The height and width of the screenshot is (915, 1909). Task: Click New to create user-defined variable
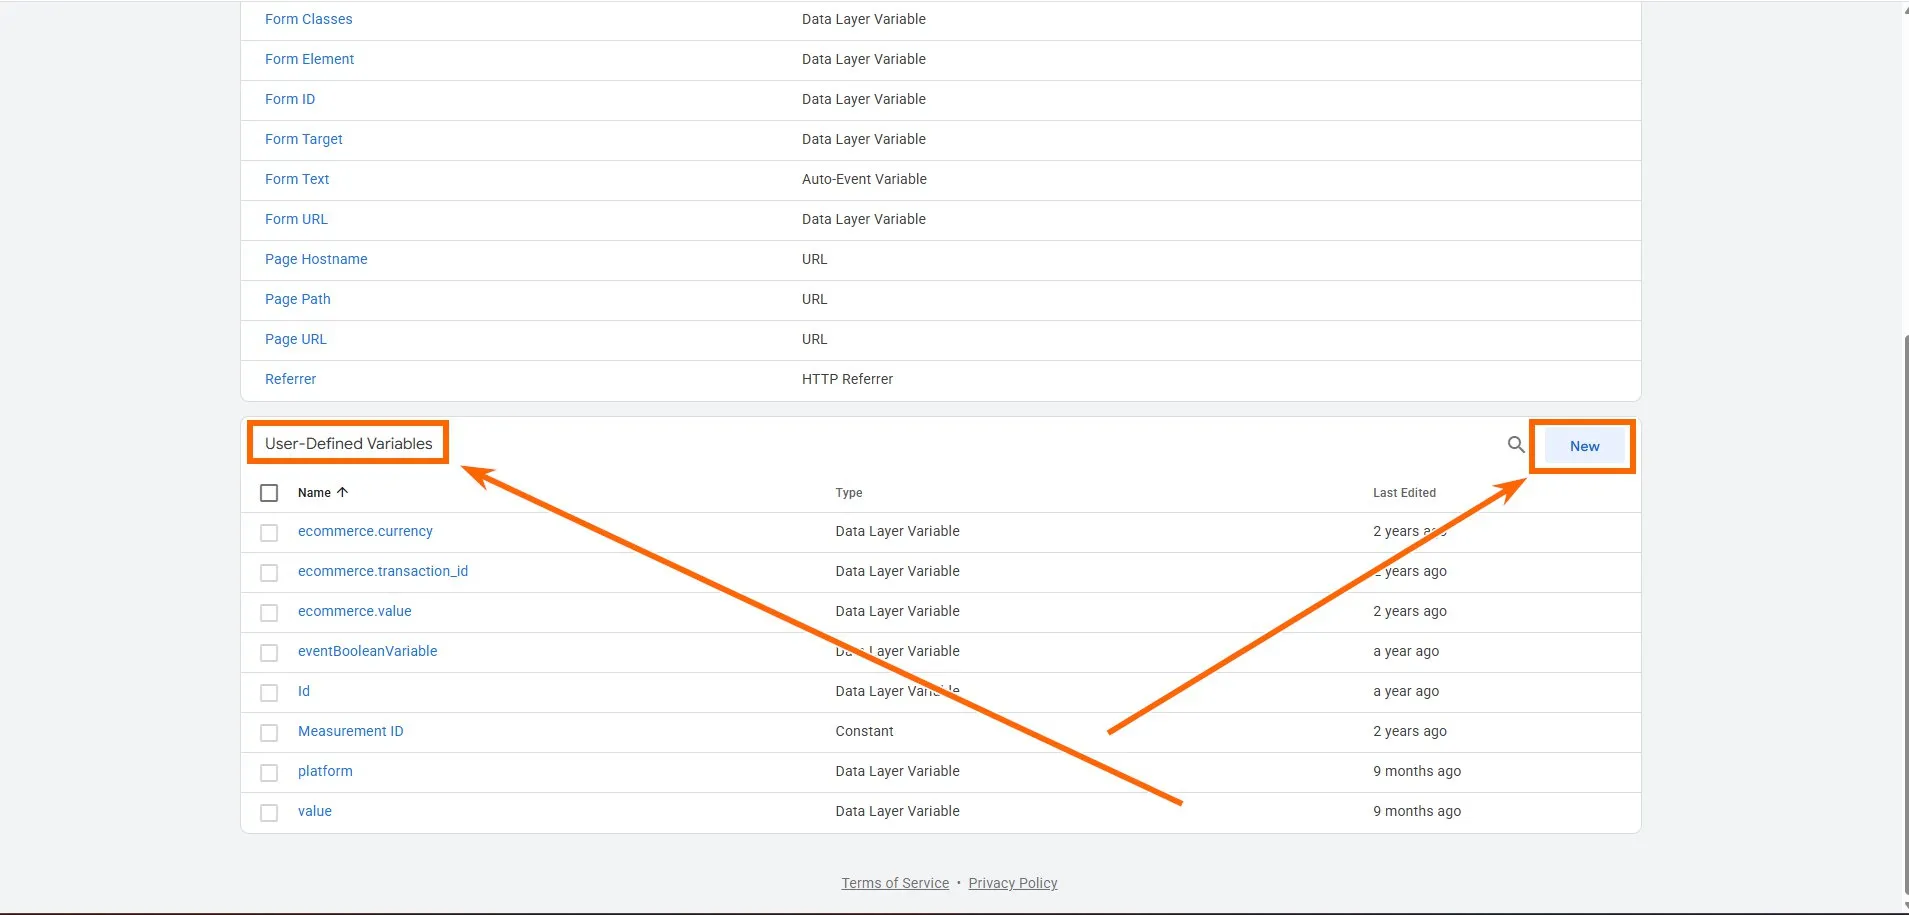pos(1584,446)
